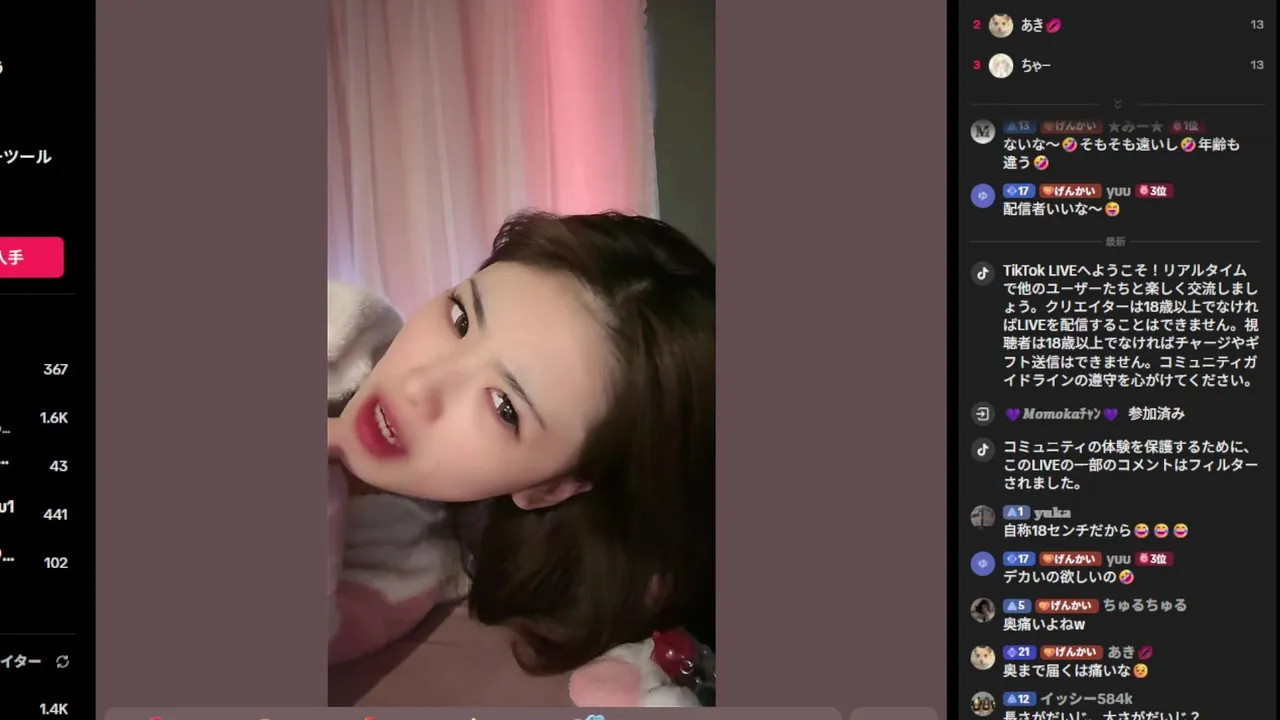
Task: Click the Momokaチャン name in join notice
Action: point(1061,413)
